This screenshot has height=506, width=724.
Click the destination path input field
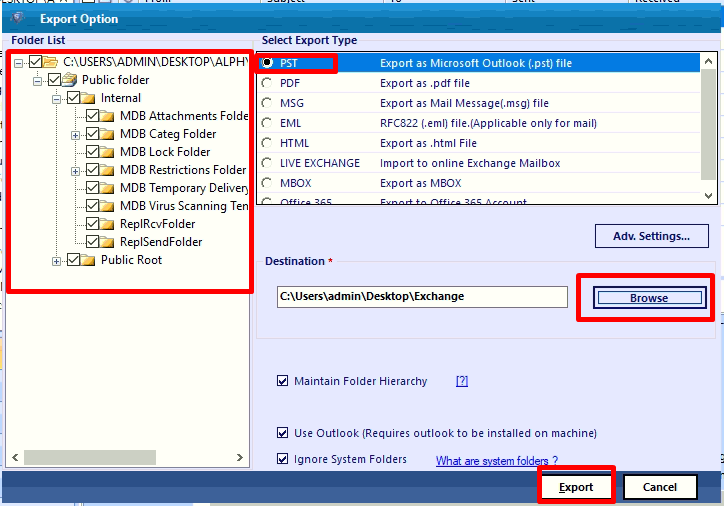point(422,296)
